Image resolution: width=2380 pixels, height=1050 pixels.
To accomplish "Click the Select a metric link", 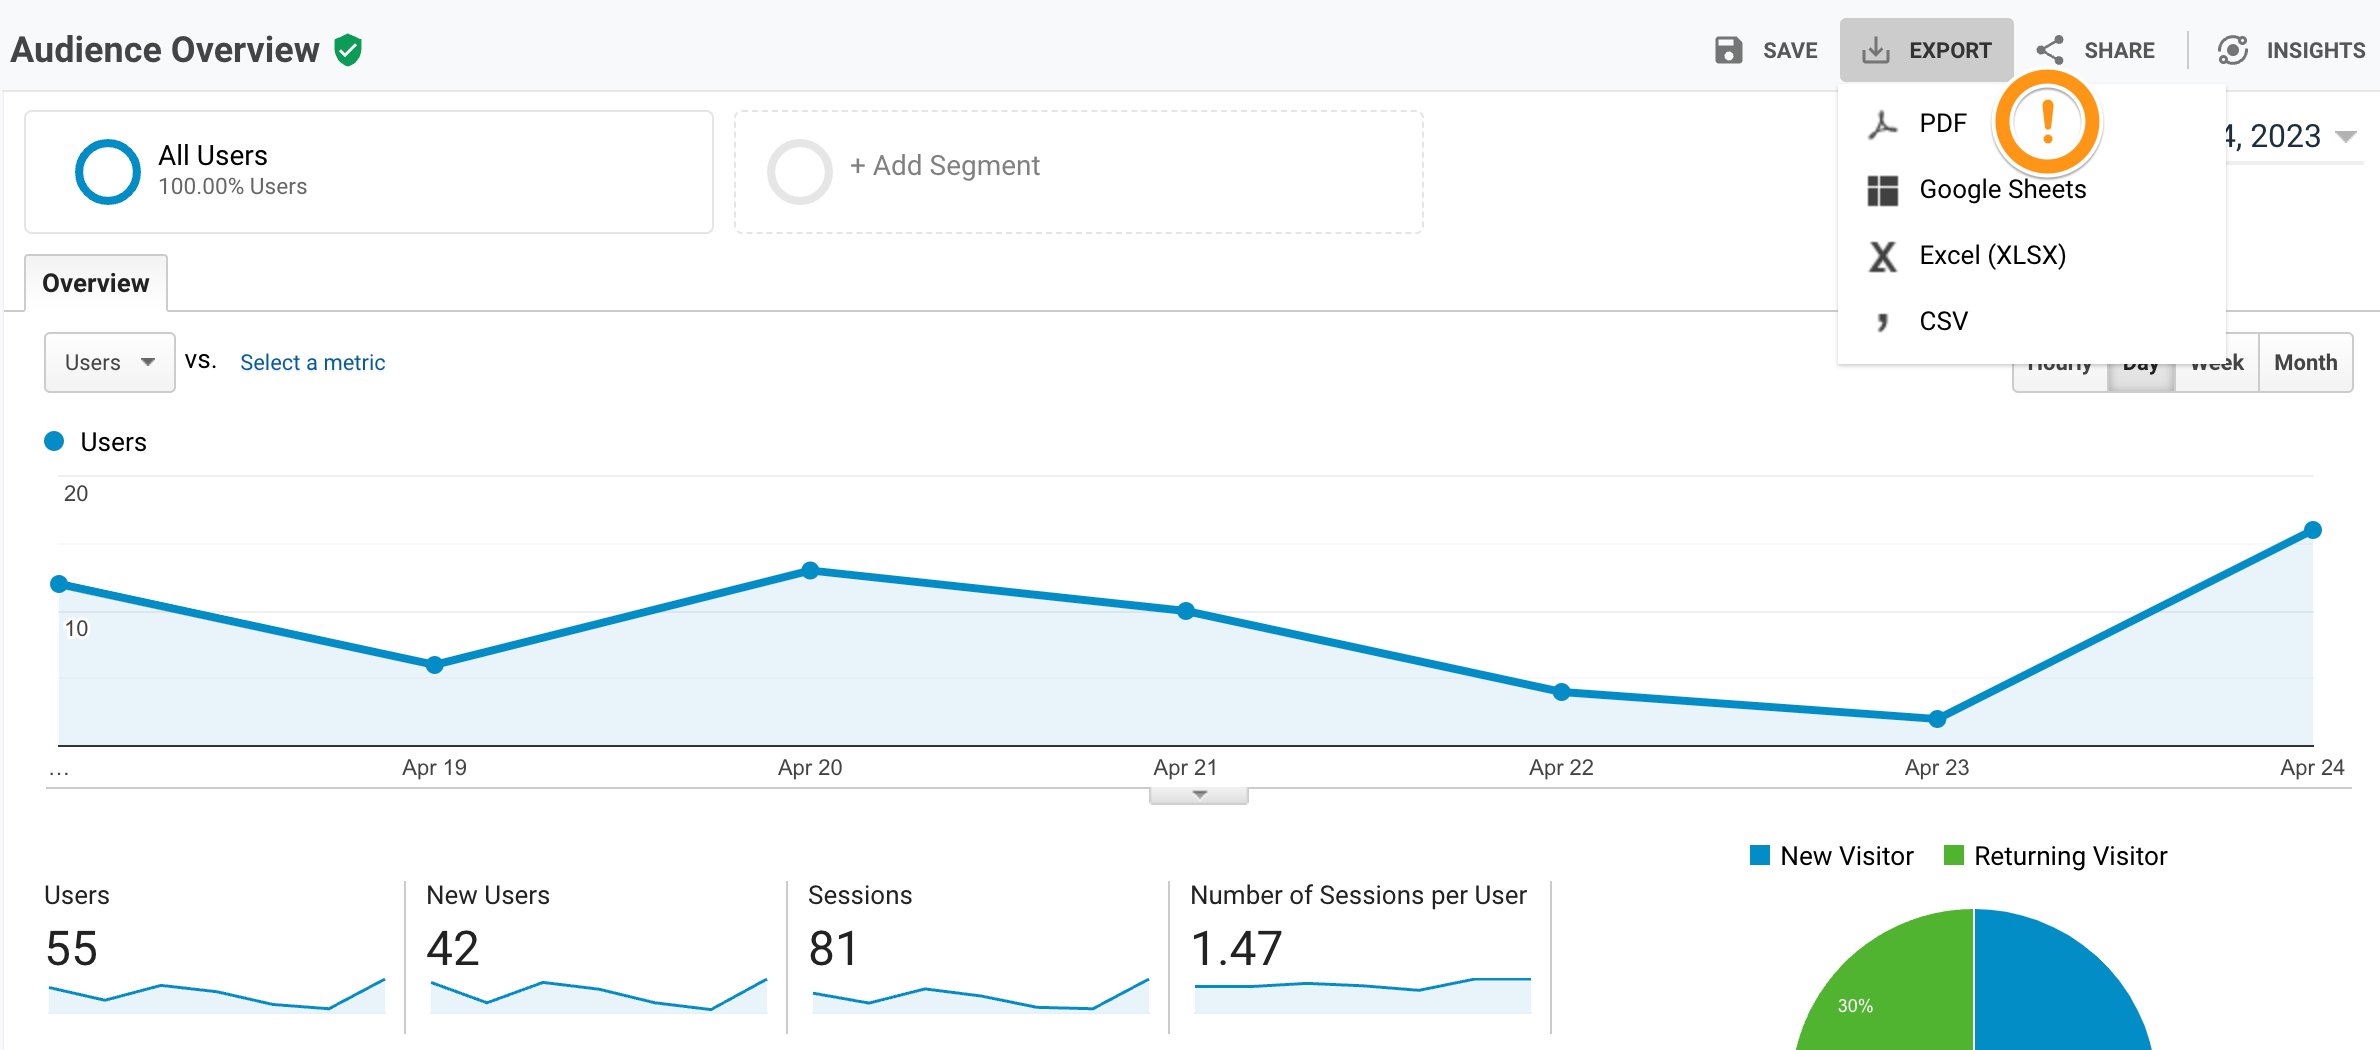I will 312,362.
